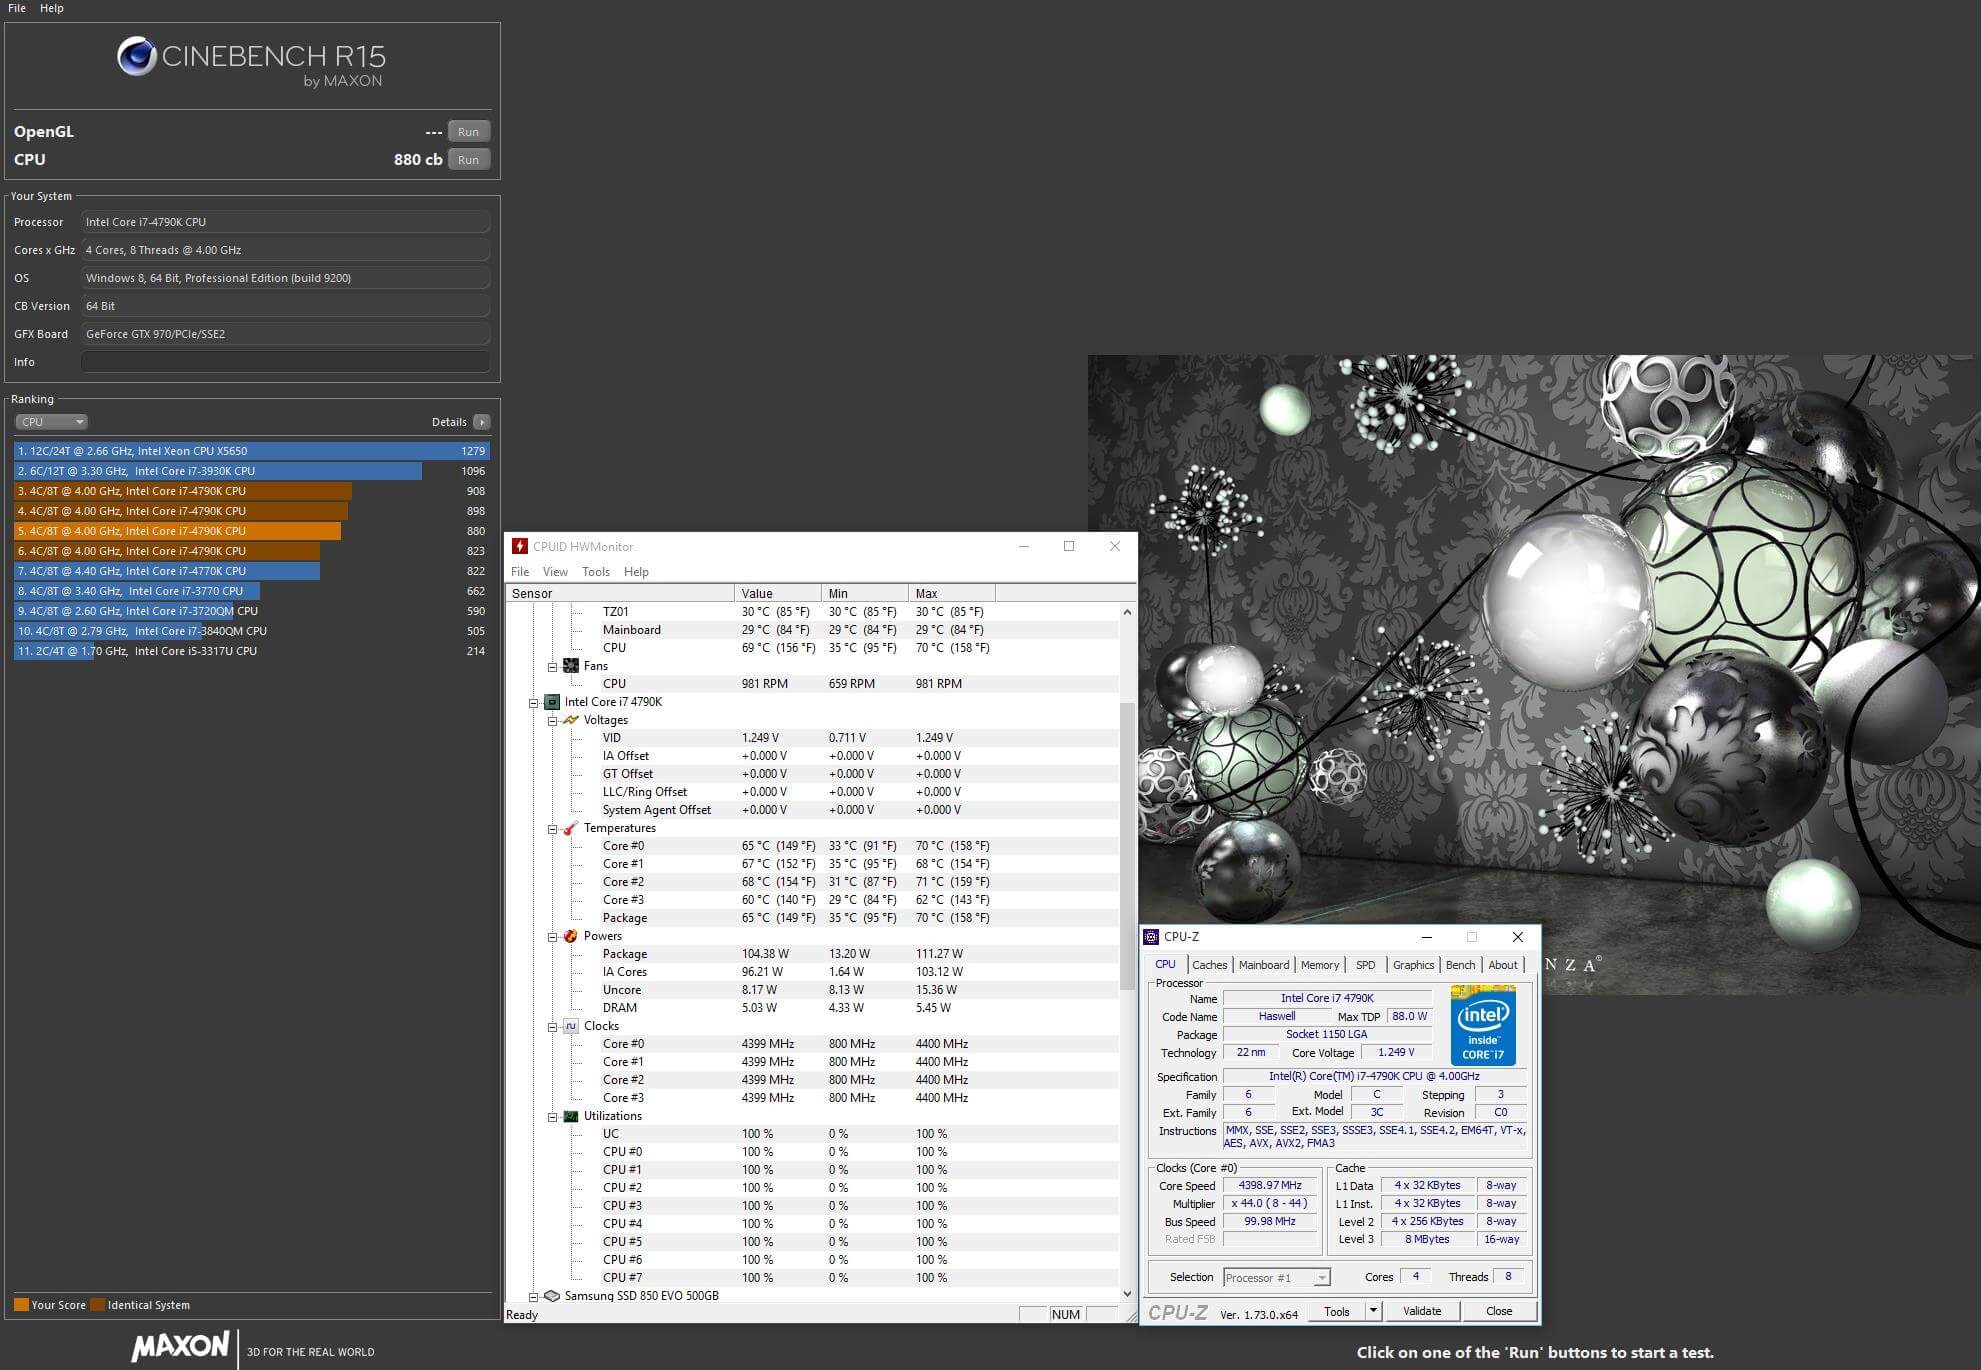Click the Intel Core i7 4790K chip icon
Viewport: 1981px width, 1370px height.
tap(552, 702)
